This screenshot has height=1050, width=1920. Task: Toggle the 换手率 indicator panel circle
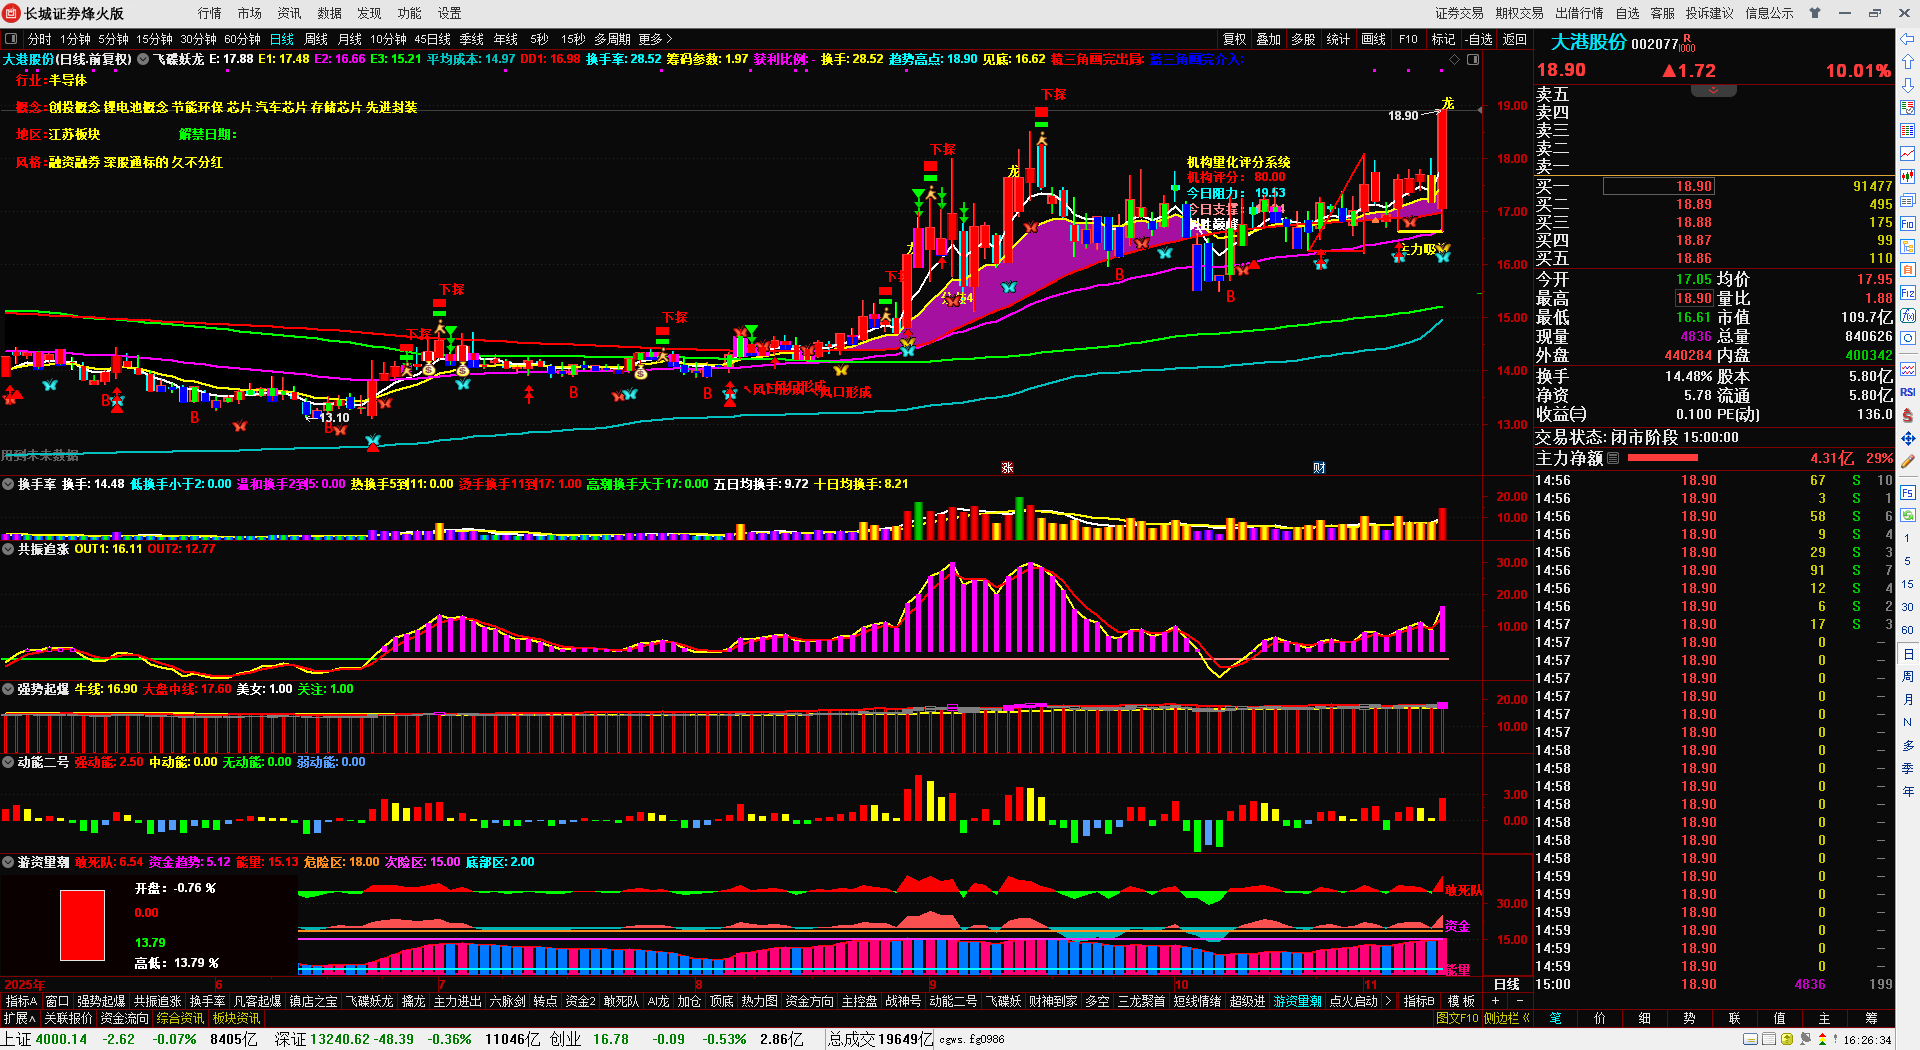pos(8,484)
